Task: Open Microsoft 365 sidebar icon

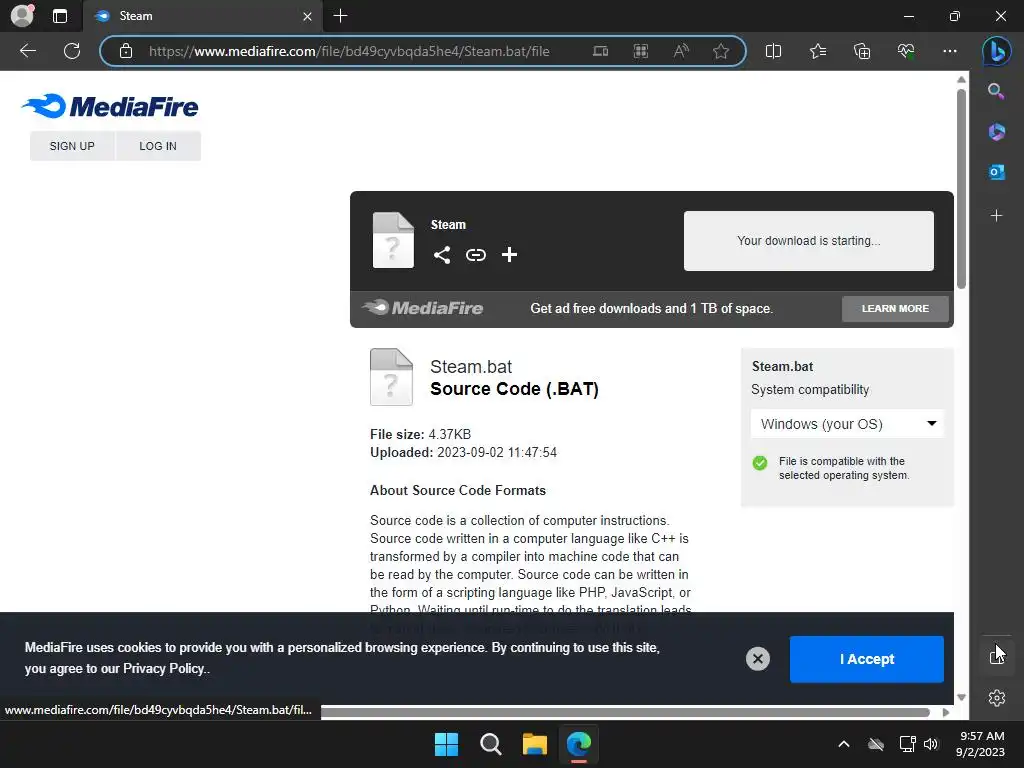Action: [997, 132]
